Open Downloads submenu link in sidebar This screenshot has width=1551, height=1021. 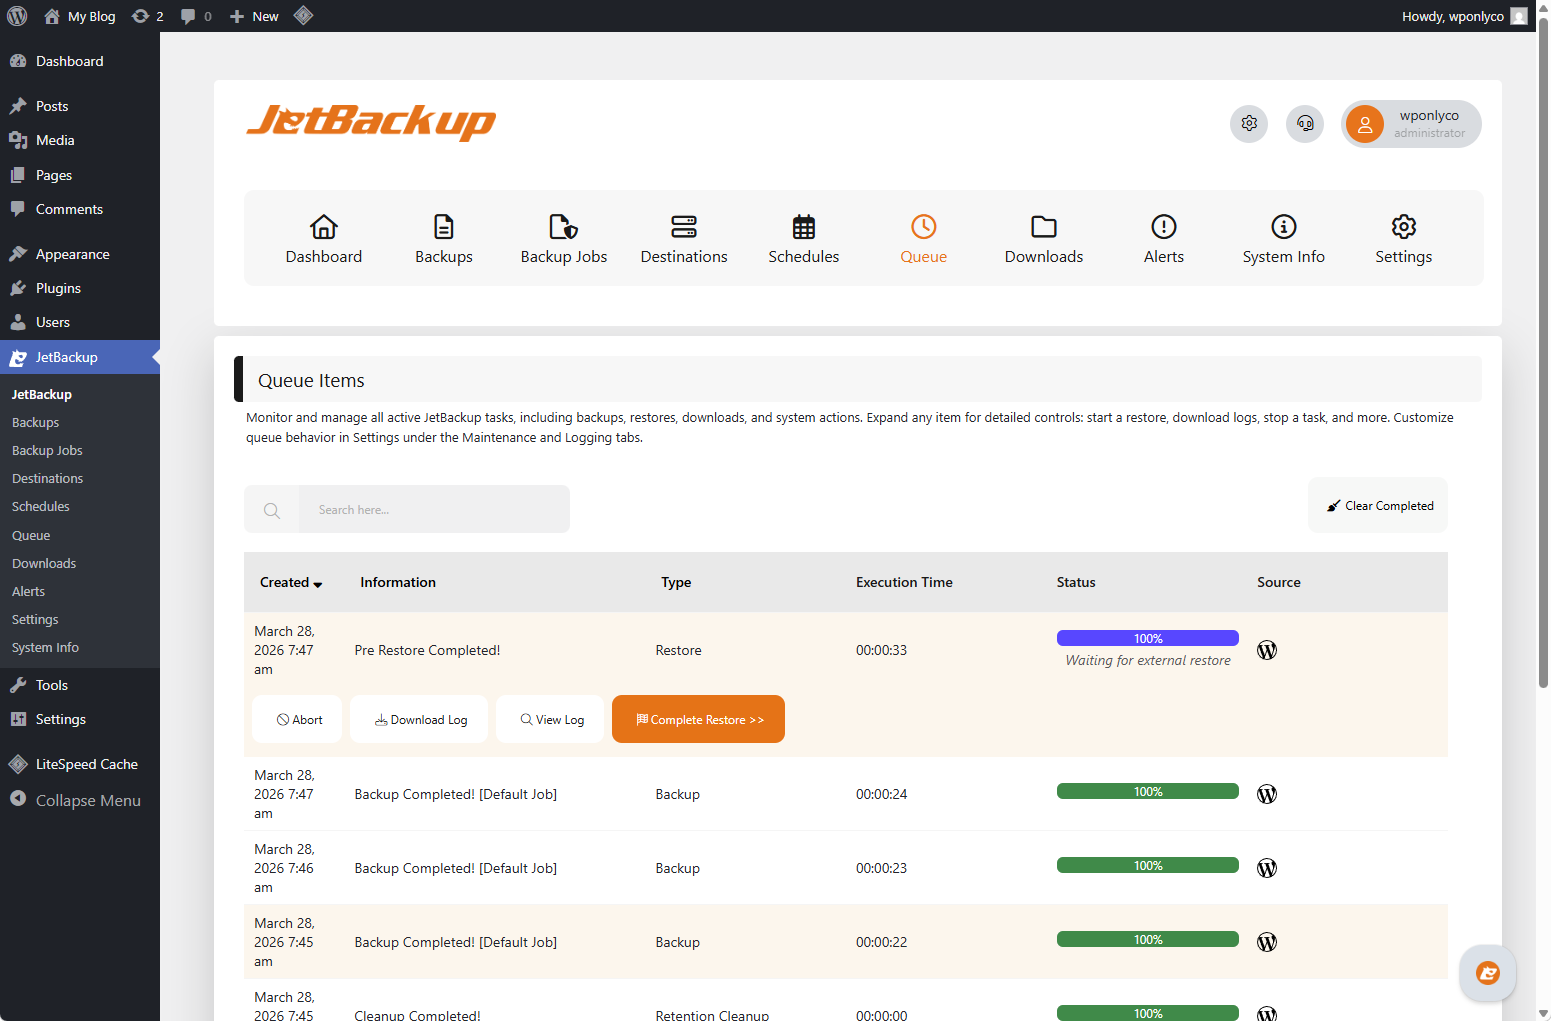(x=44, y=564)
